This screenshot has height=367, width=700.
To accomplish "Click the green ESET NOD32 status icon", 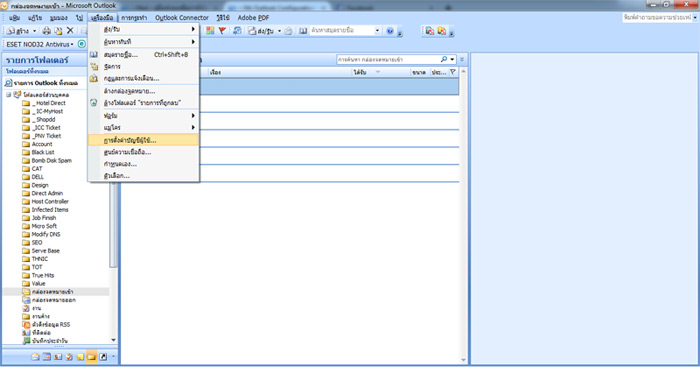I will click(x=82, y=44).
